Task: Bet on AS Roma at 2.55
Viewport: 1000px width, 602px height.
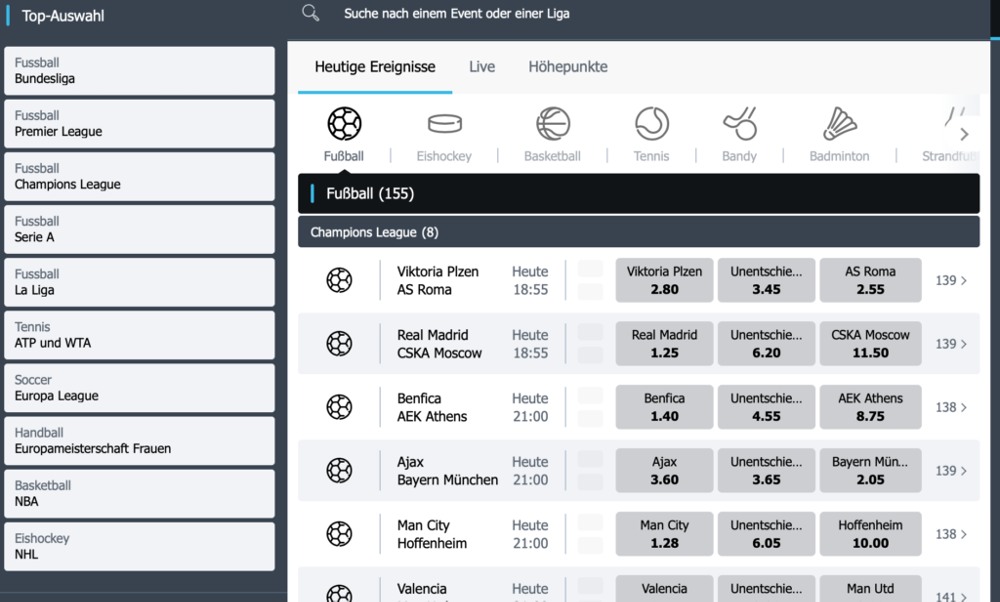Action: coord(870,280)
